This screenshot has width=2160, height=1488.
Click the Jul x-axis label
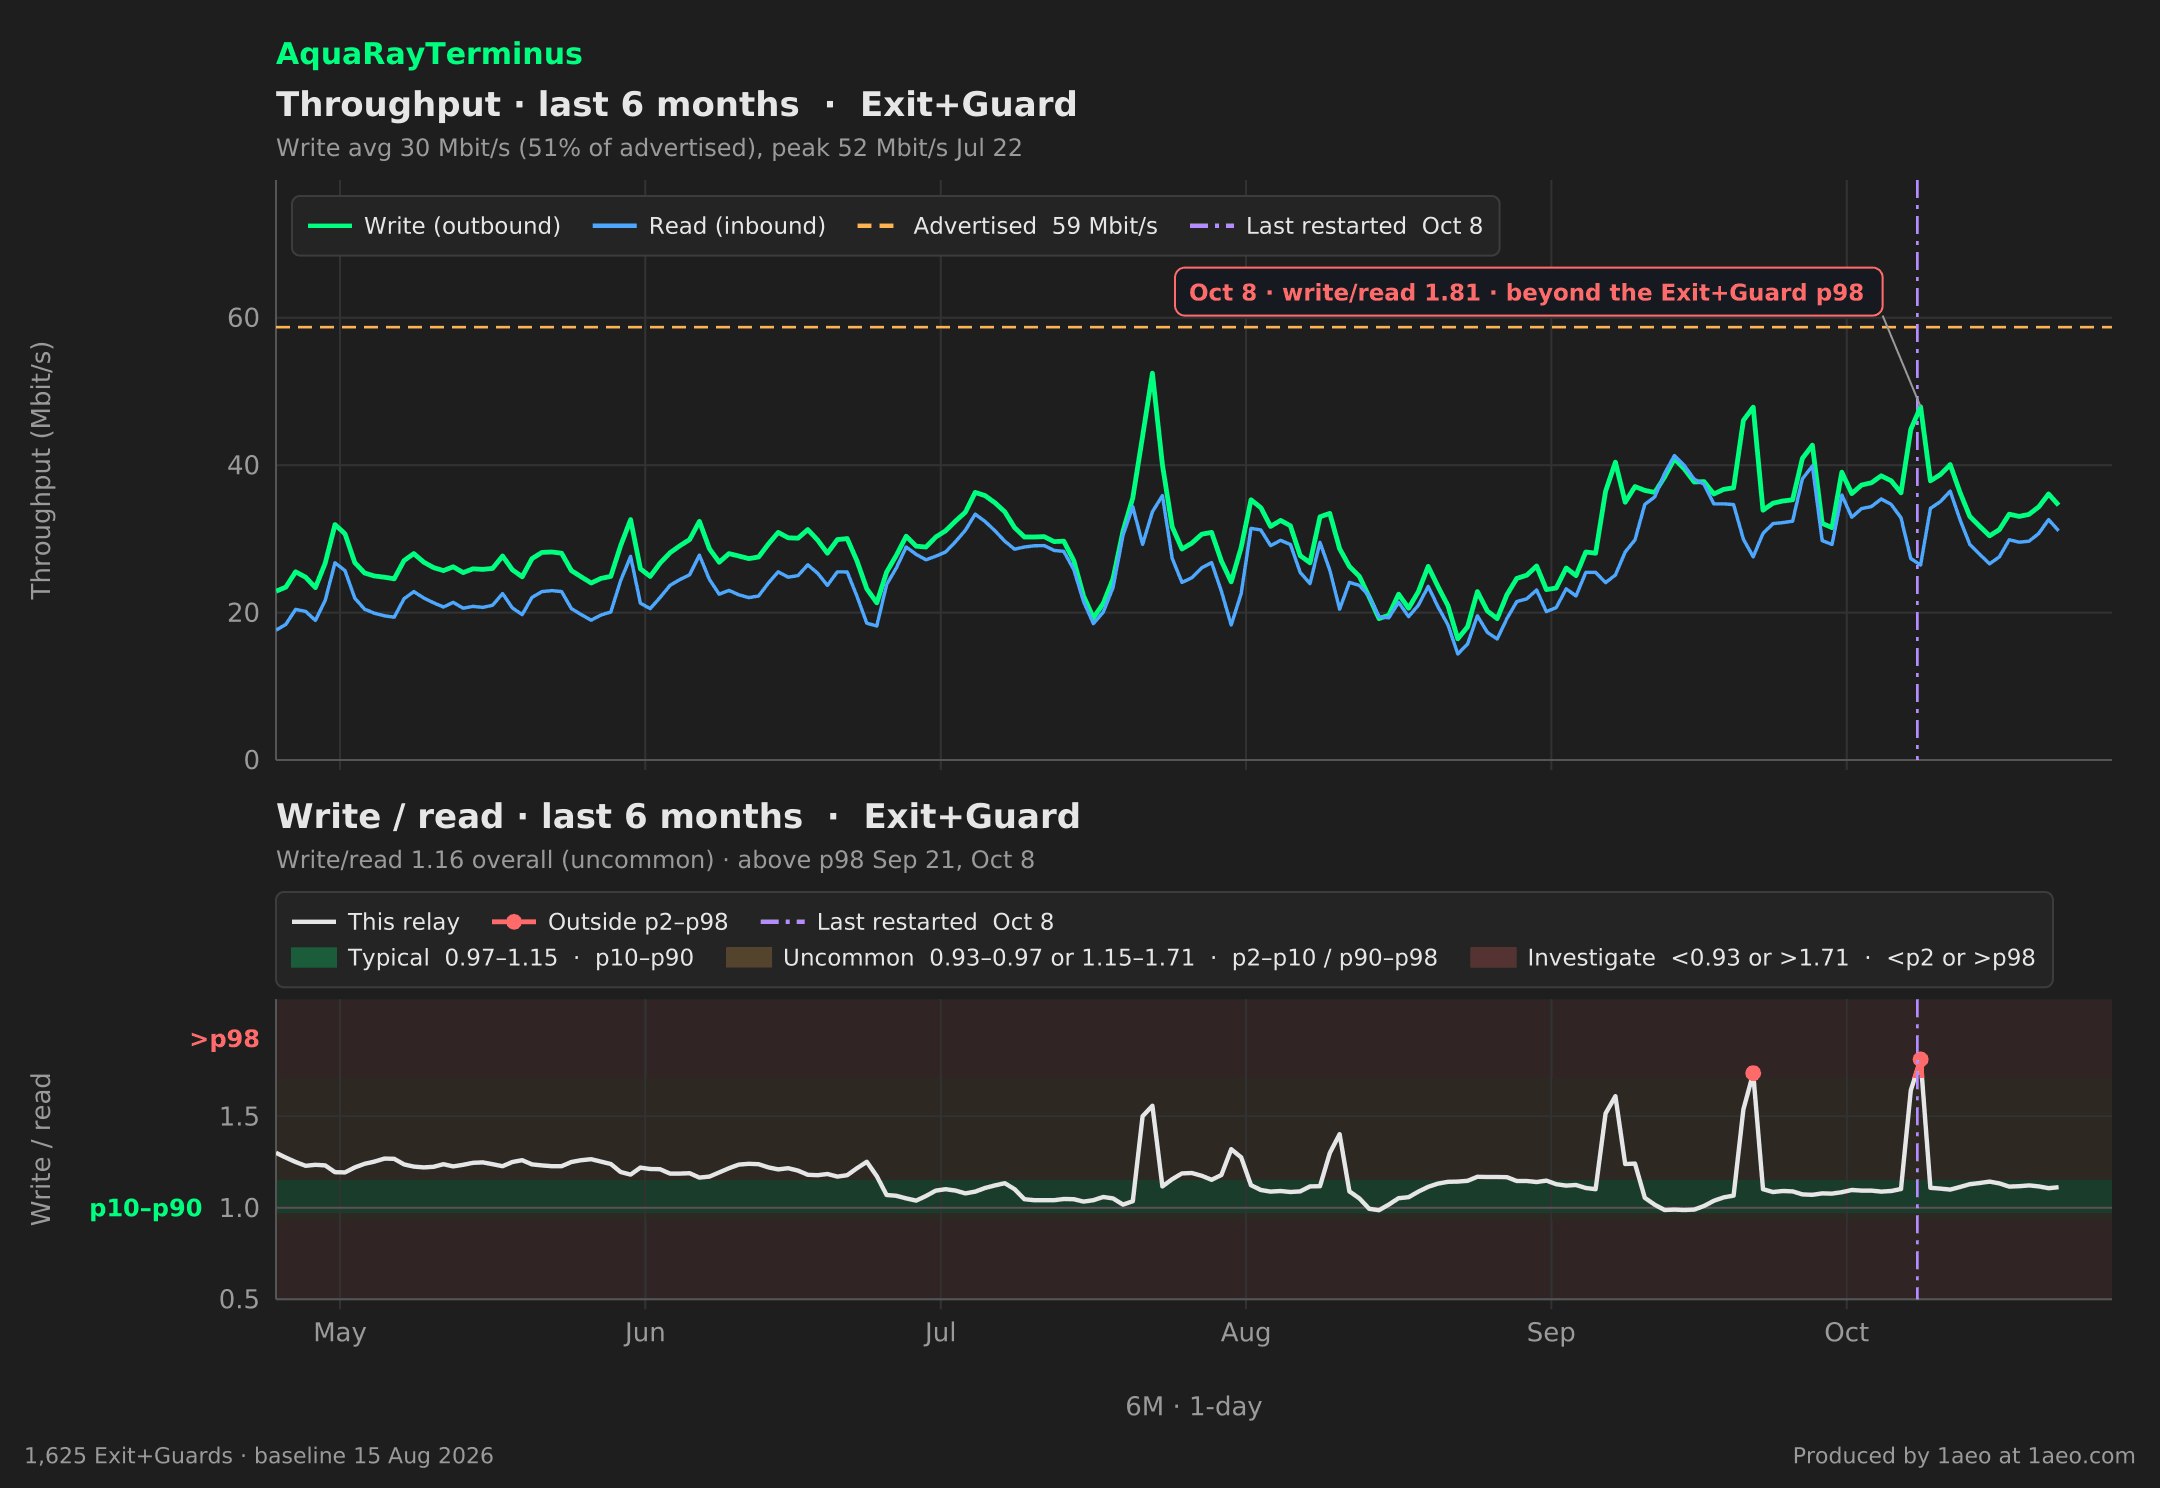pyautogui.click(x=941, y=1333)
